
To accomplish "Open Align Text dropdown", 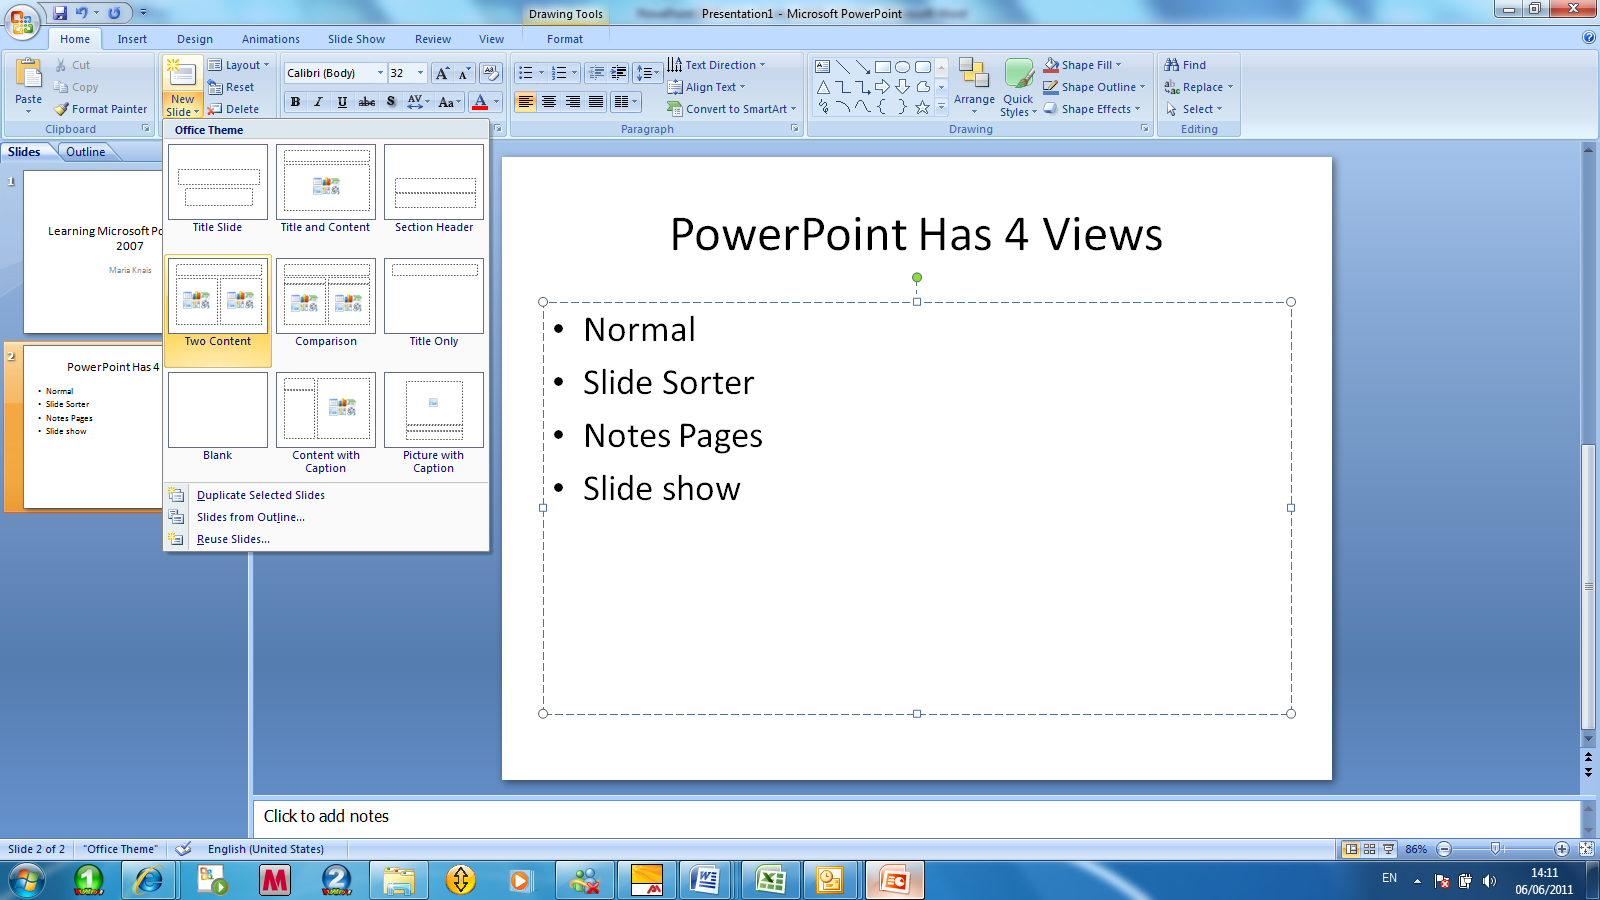I will tap(706, 87).
